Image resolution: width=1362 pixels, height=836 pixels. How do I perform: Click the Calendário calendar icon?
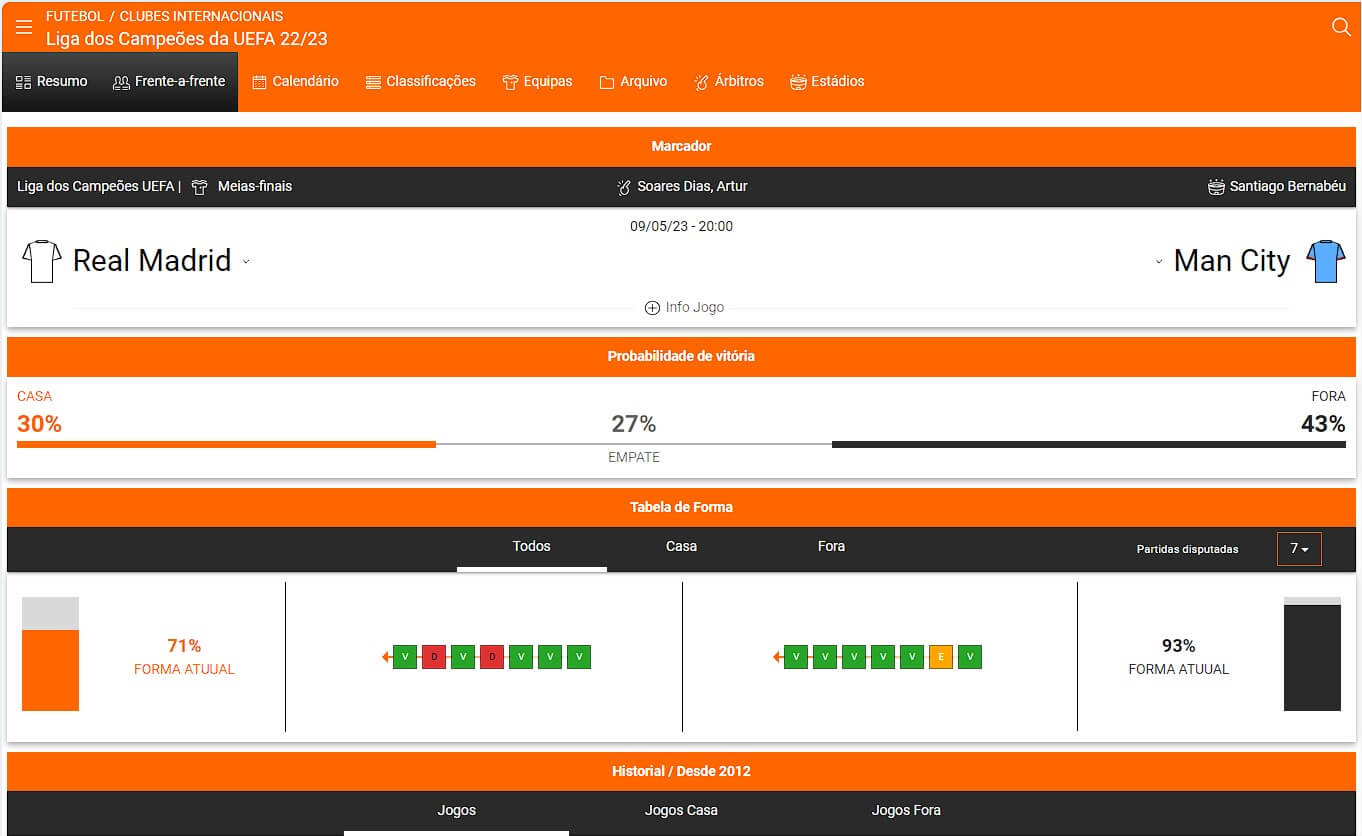(x=260, y=82)
